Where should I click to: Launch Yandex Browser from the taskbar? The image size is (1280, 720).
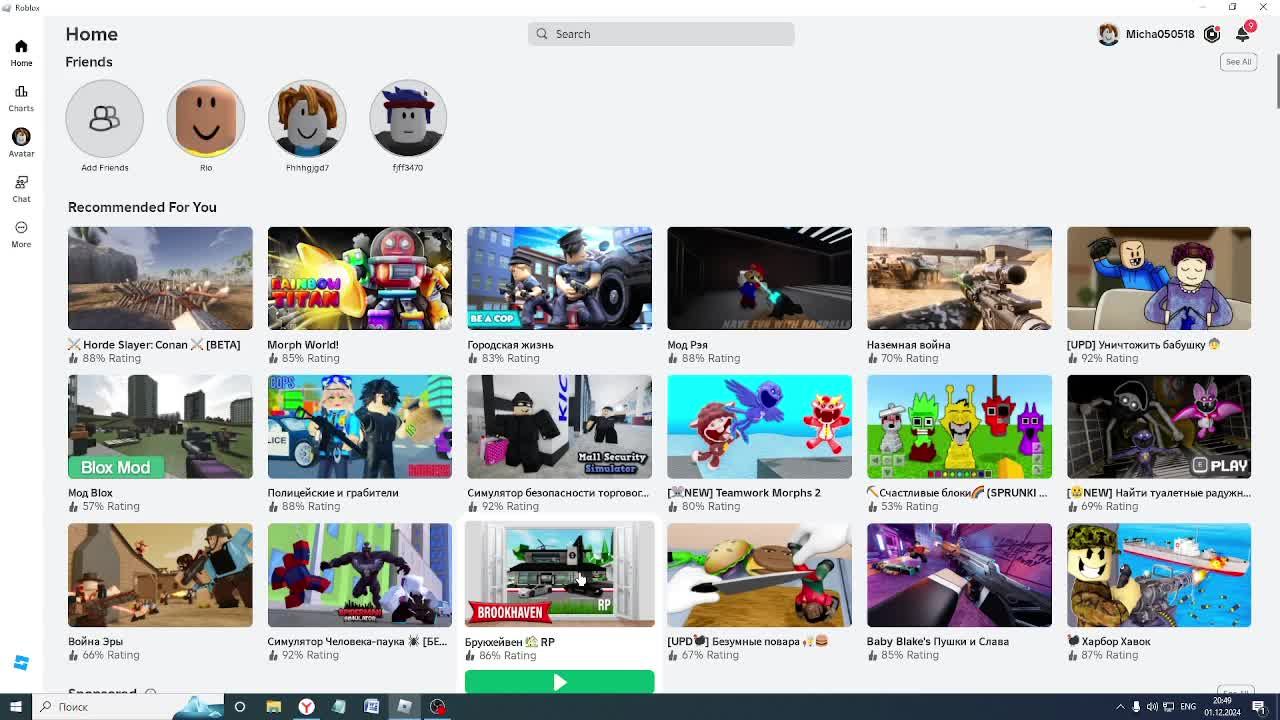(306, 707)
